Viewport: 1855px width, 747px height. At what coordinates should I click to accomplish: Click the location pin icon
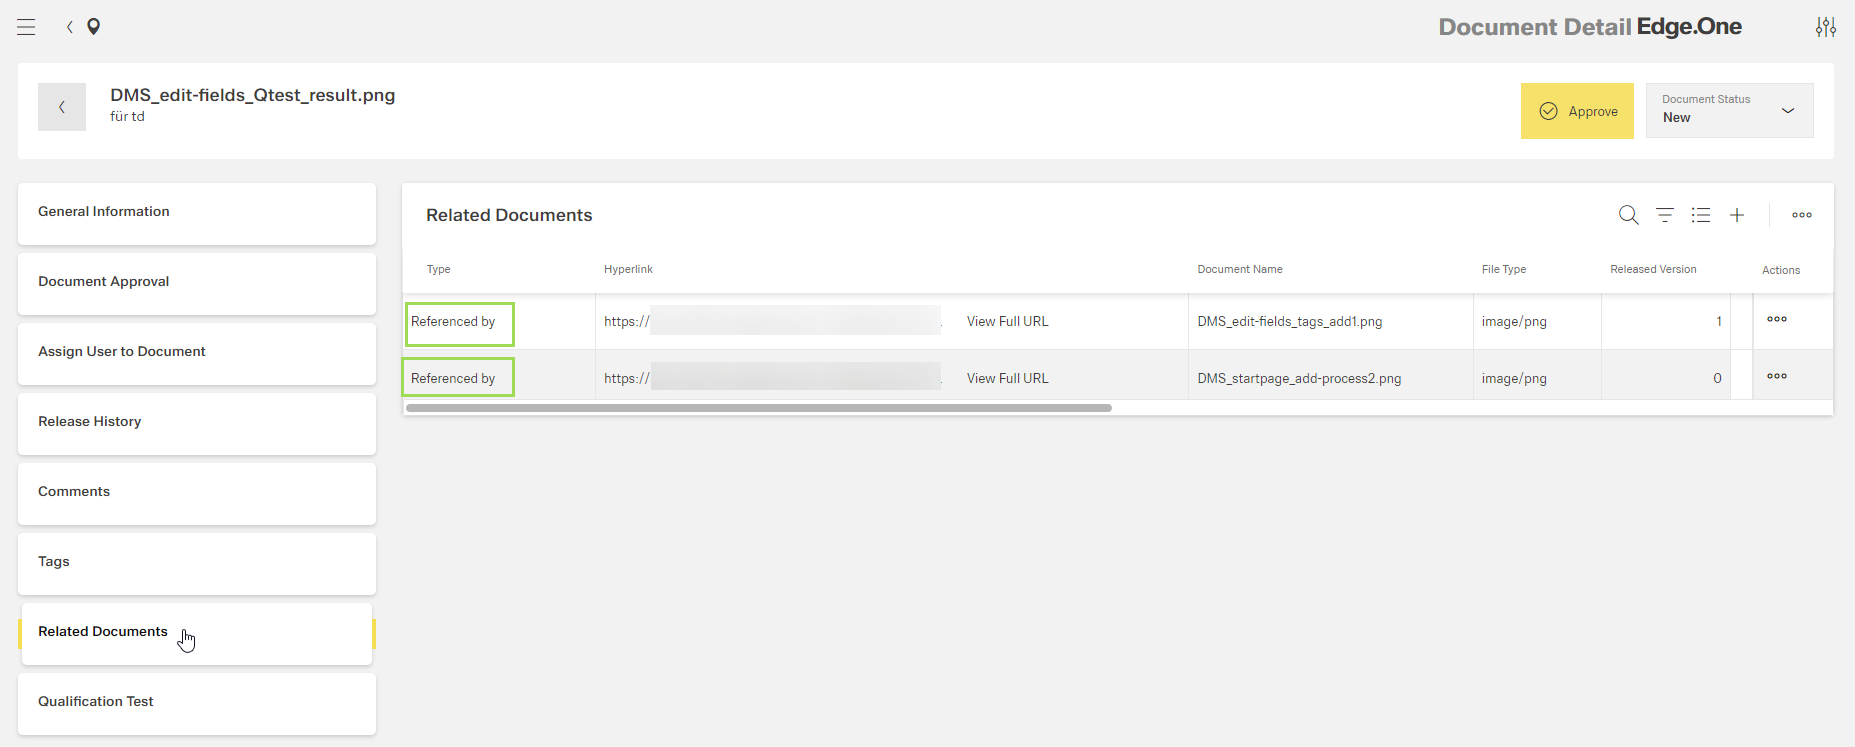tap(93, 27)
